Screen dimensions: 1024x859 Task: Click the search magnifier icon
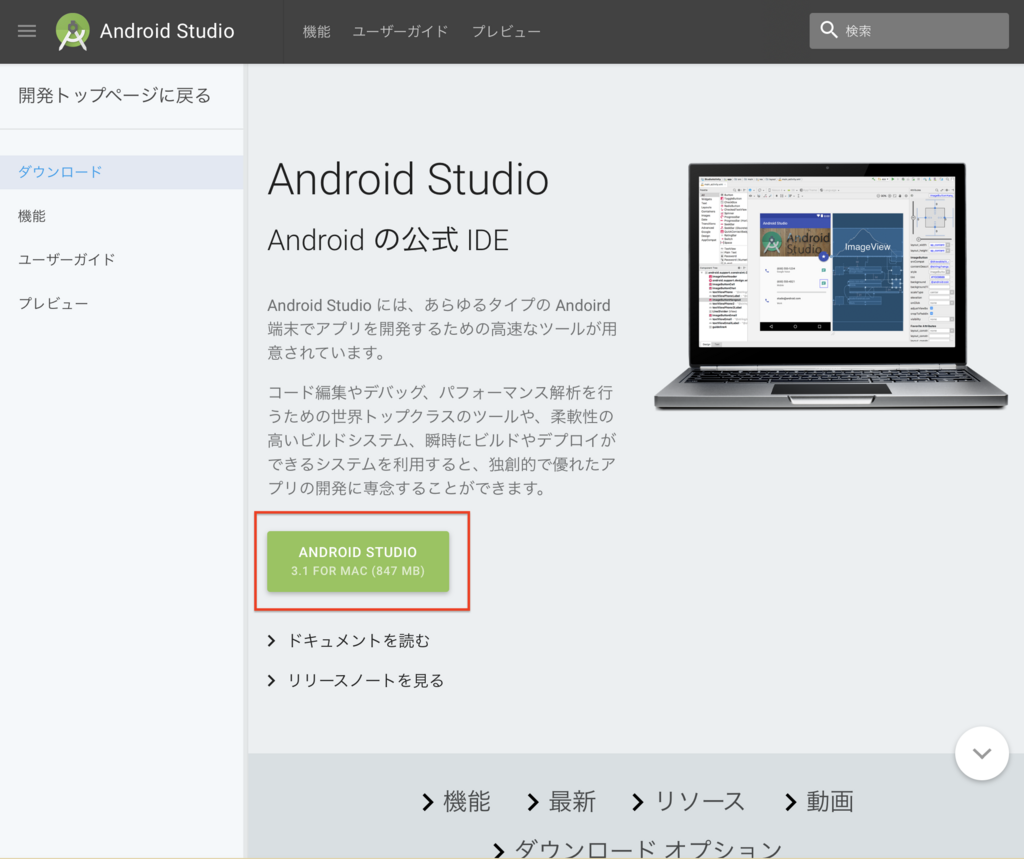pyautogui.click(x=830, y=30)
